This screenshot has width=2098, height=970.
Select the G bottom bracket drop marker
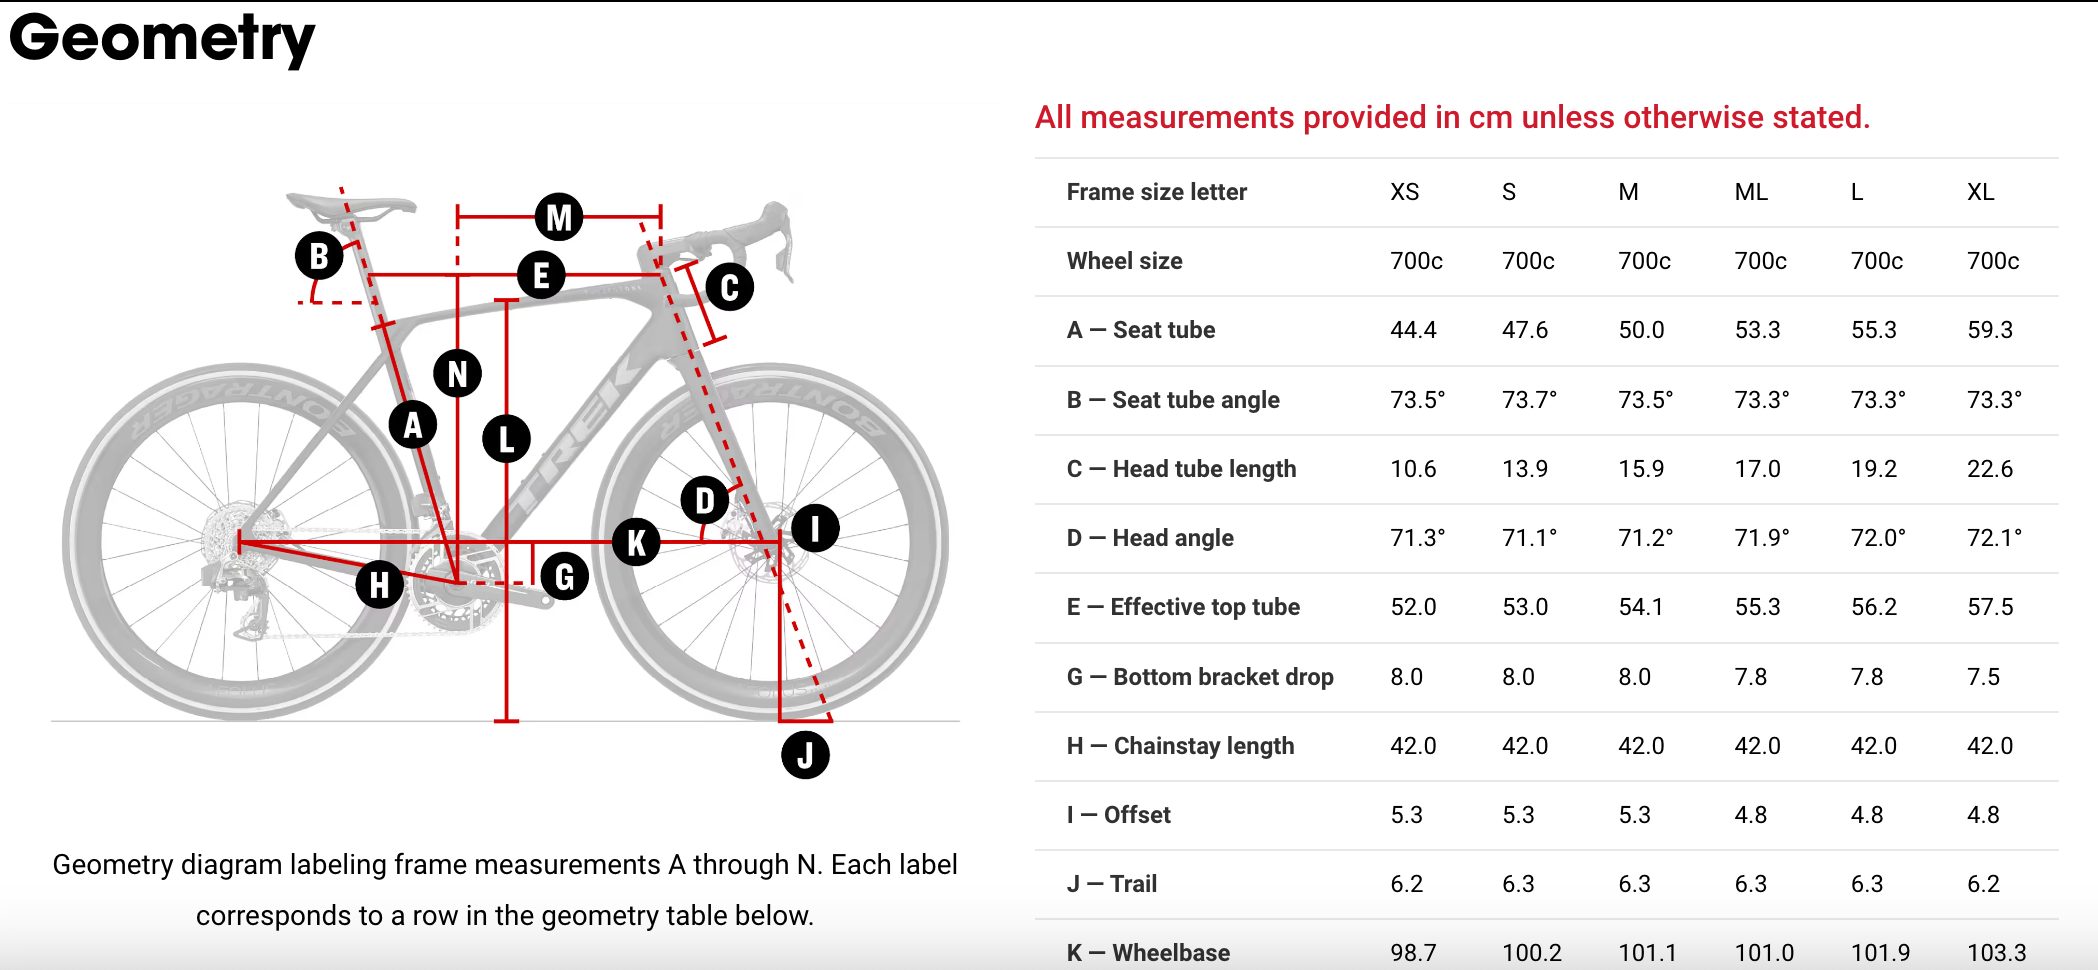pos(565,576)
